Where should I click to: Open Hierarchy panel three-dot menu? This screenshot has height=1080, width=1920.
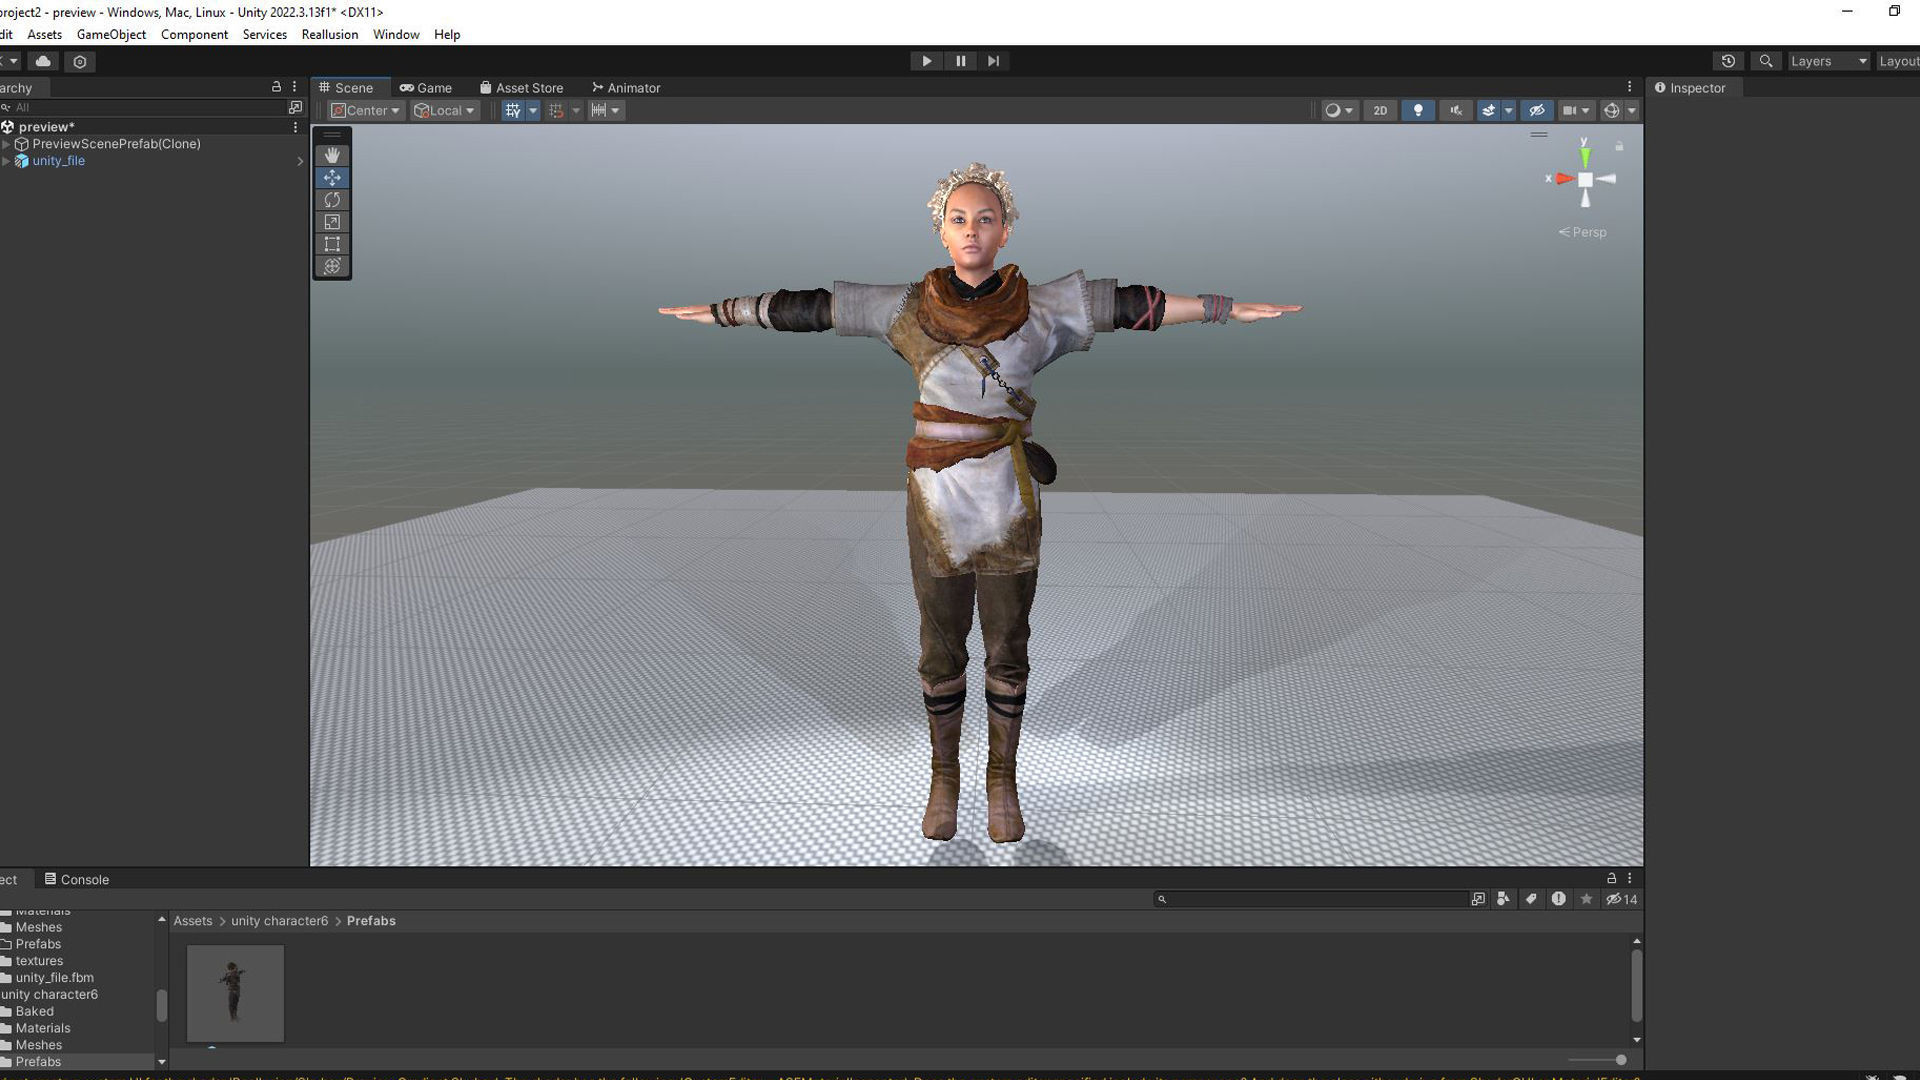[x=294, y=87]
